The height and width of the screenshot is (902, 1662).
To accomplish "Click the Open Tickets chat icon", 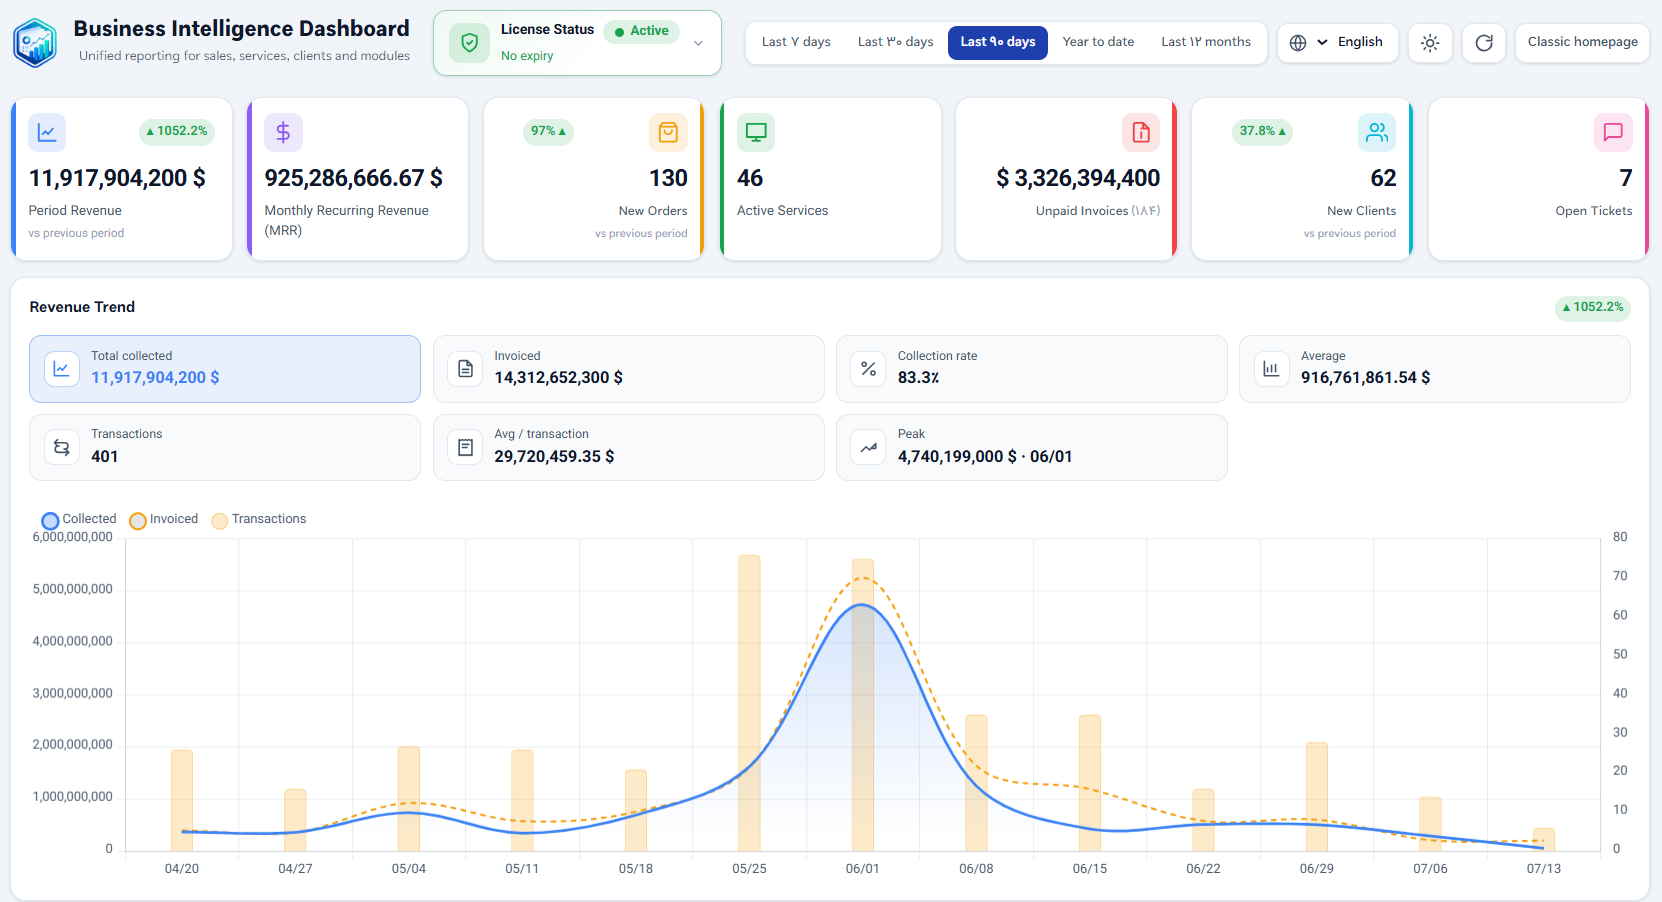I will click(1613, 132).
